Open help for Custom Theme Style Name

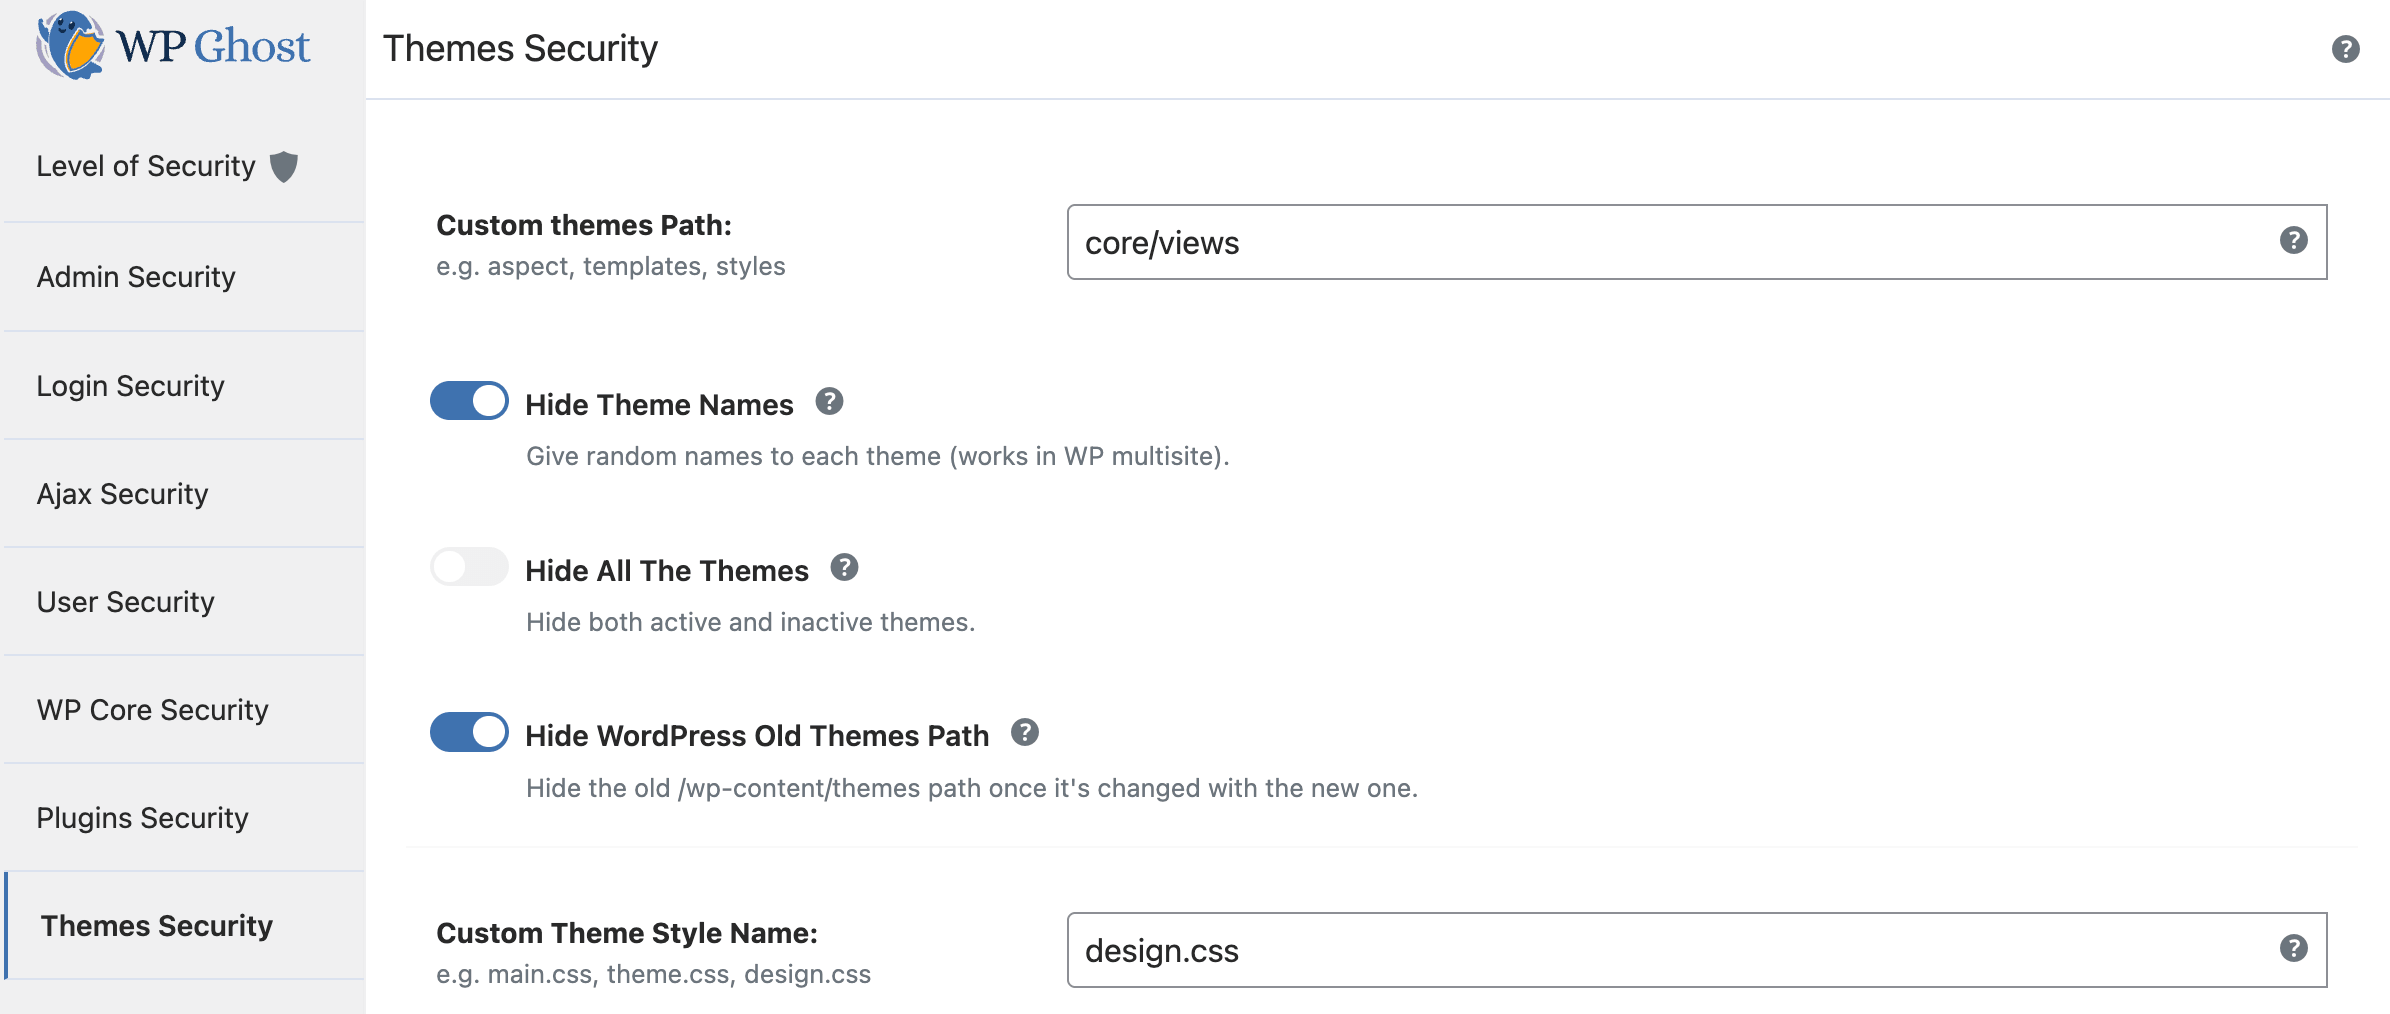(2296, 949)
